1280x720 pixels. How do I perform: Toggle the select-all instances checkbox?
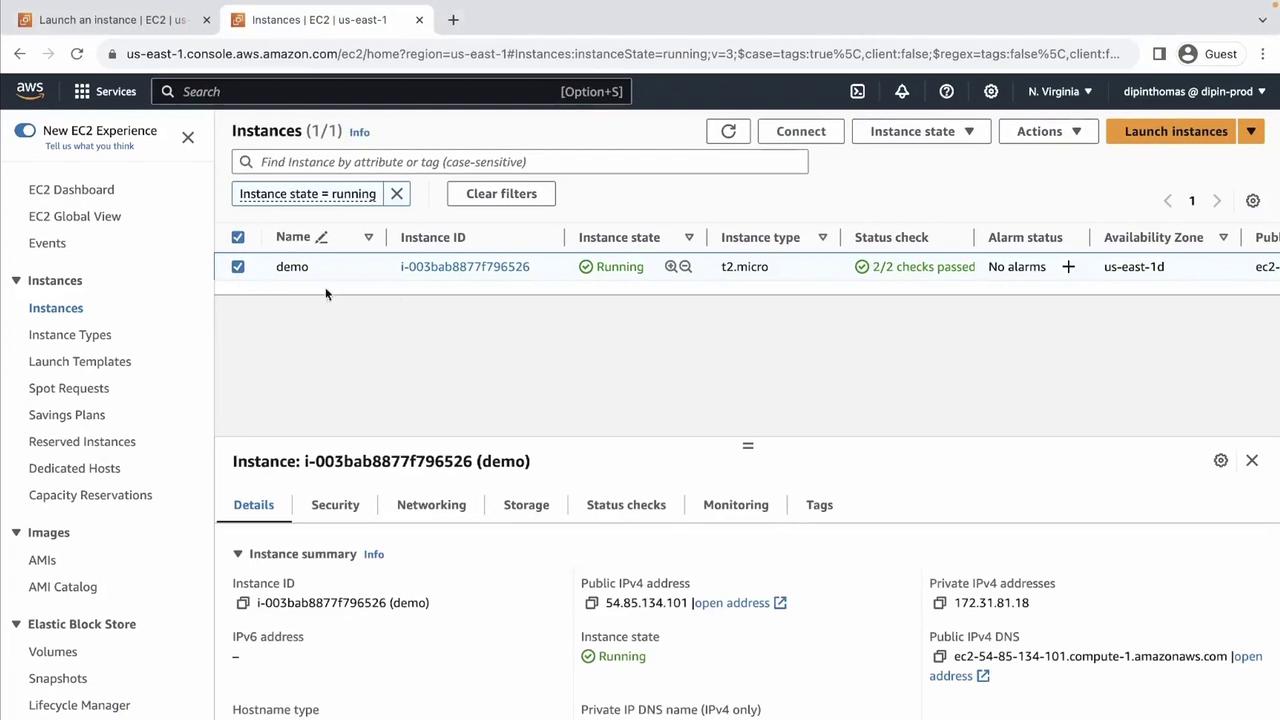(238, 237)
